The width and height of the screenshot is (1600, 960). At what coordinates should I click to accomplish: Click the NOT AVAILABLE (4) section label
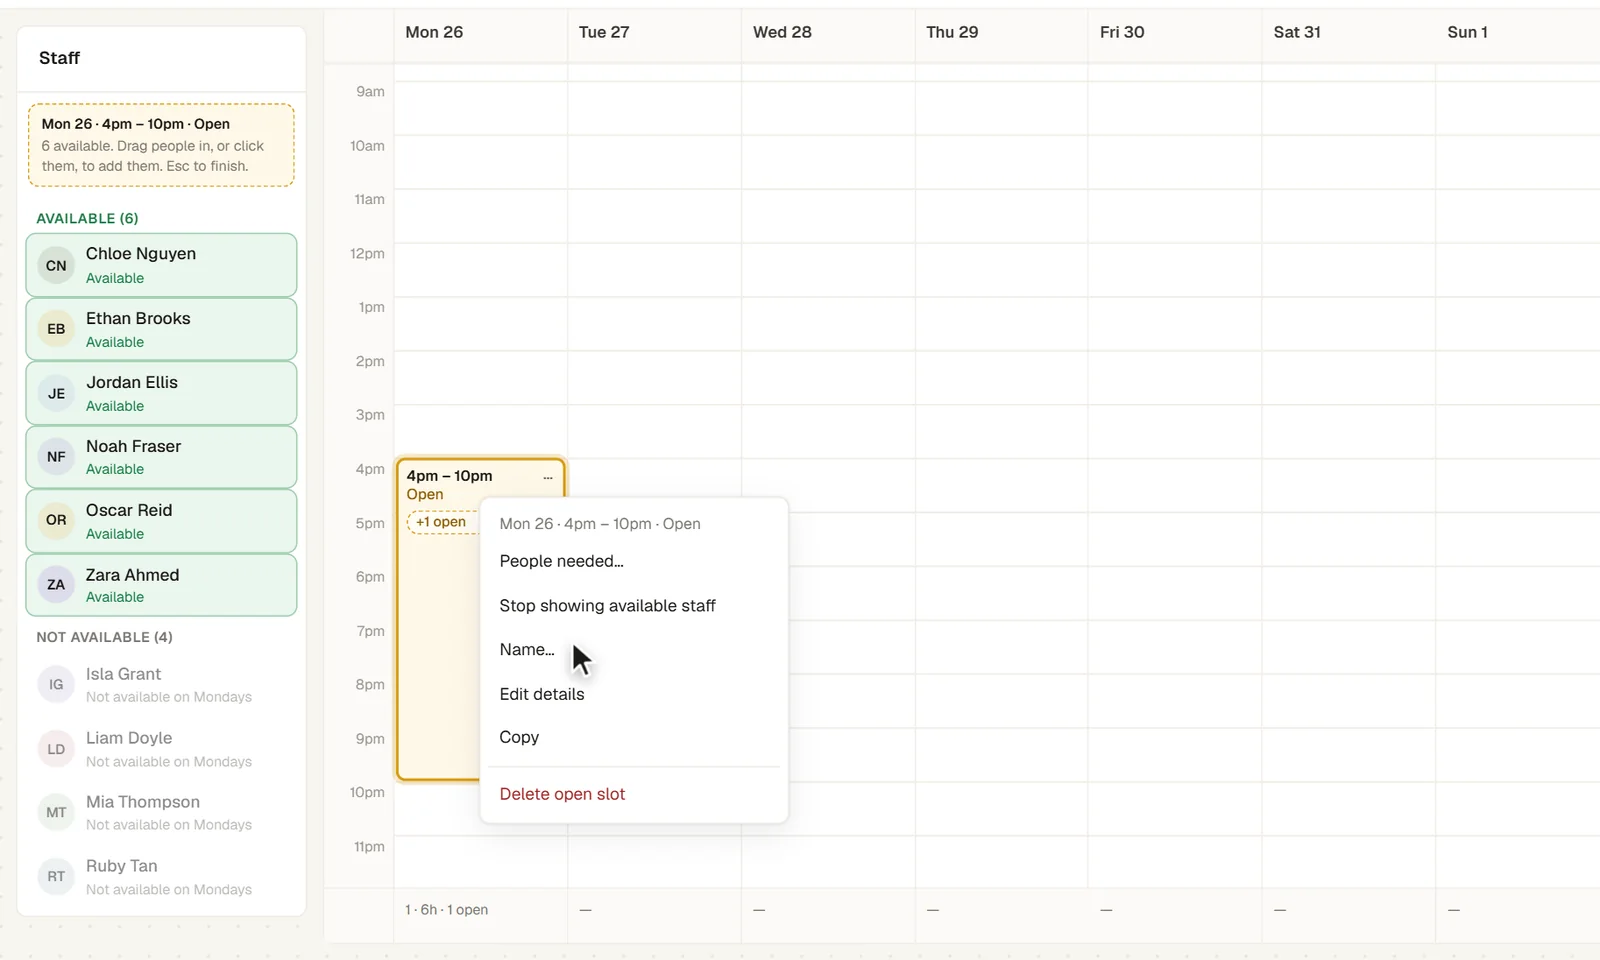(x=104, y=637)
